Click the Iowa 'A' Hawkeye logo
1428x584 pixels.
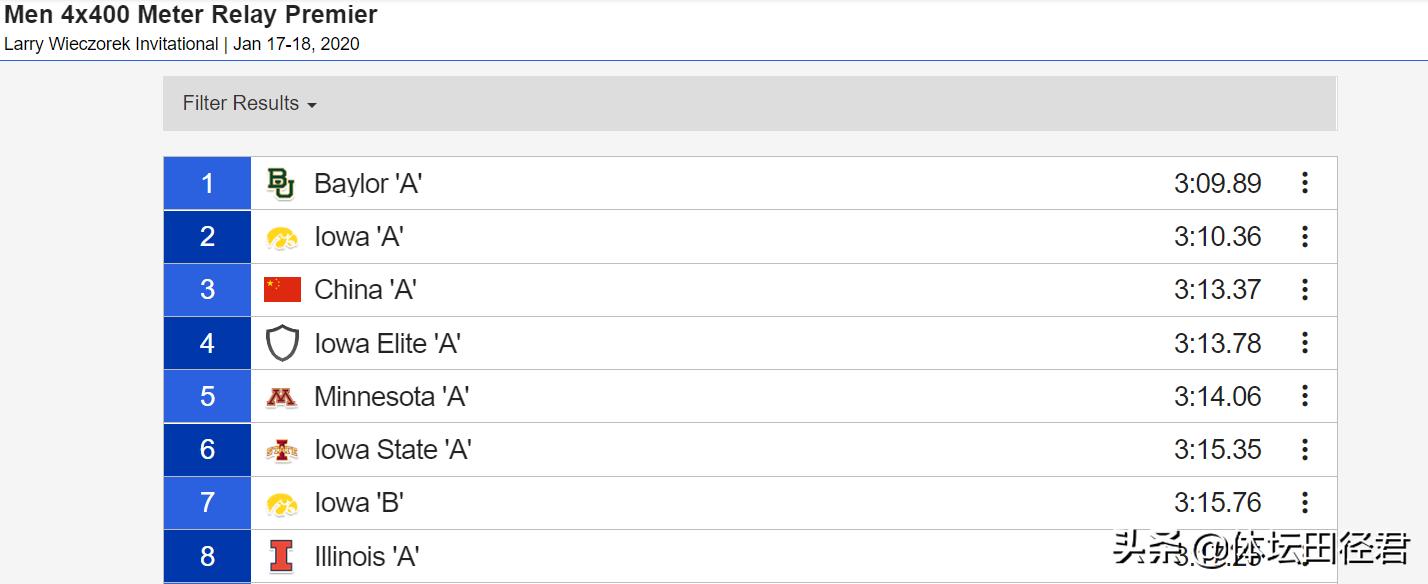click(282, 238)
